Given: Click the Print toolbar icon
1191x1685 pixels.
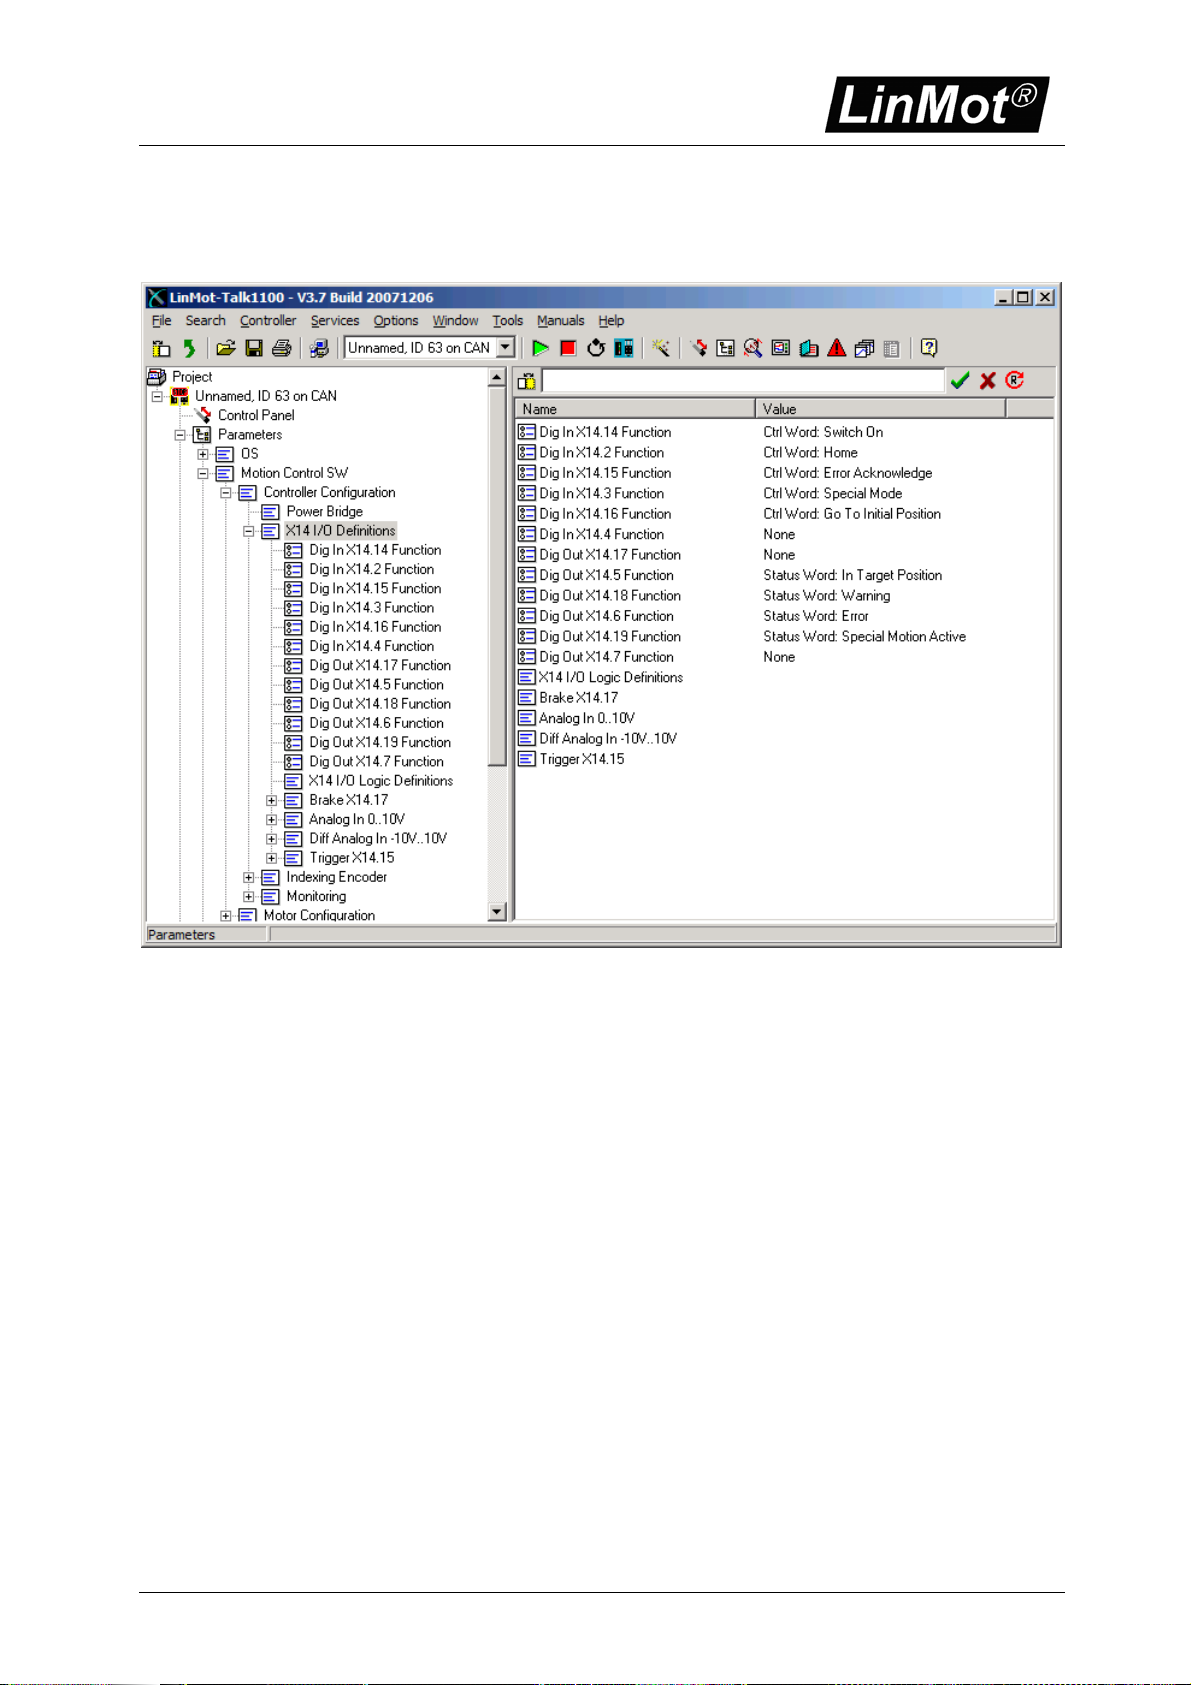Looking at the screenshot, I should [x=282, y=348].
